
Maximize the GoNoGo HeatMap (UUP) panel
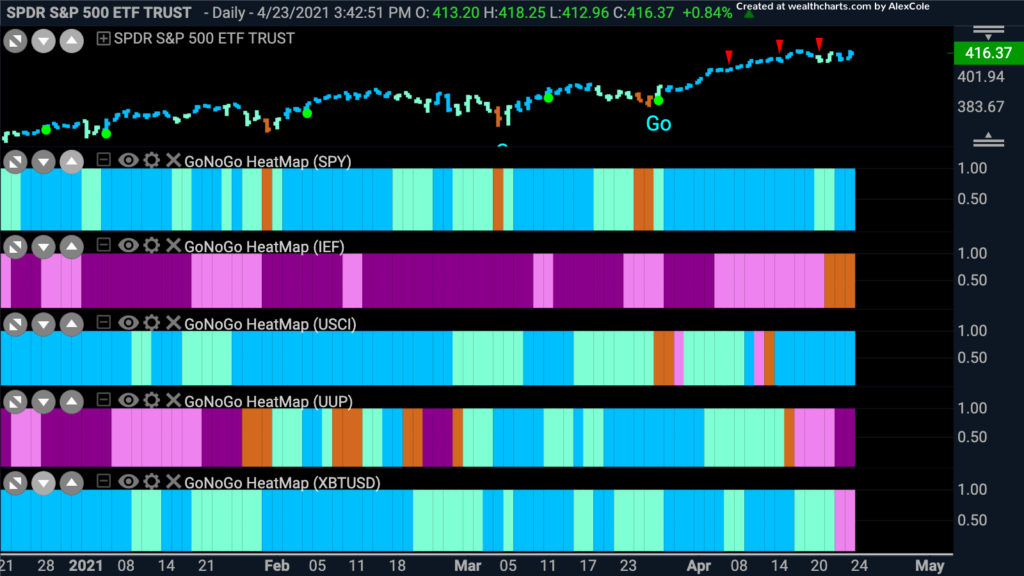pos(15,401)
